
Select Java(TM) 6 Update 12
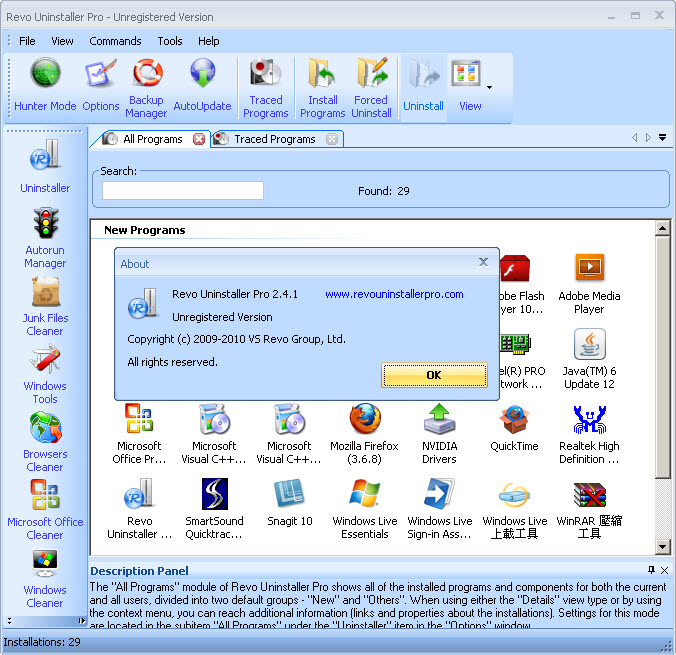pyautogui.click(x=589, y=359)
